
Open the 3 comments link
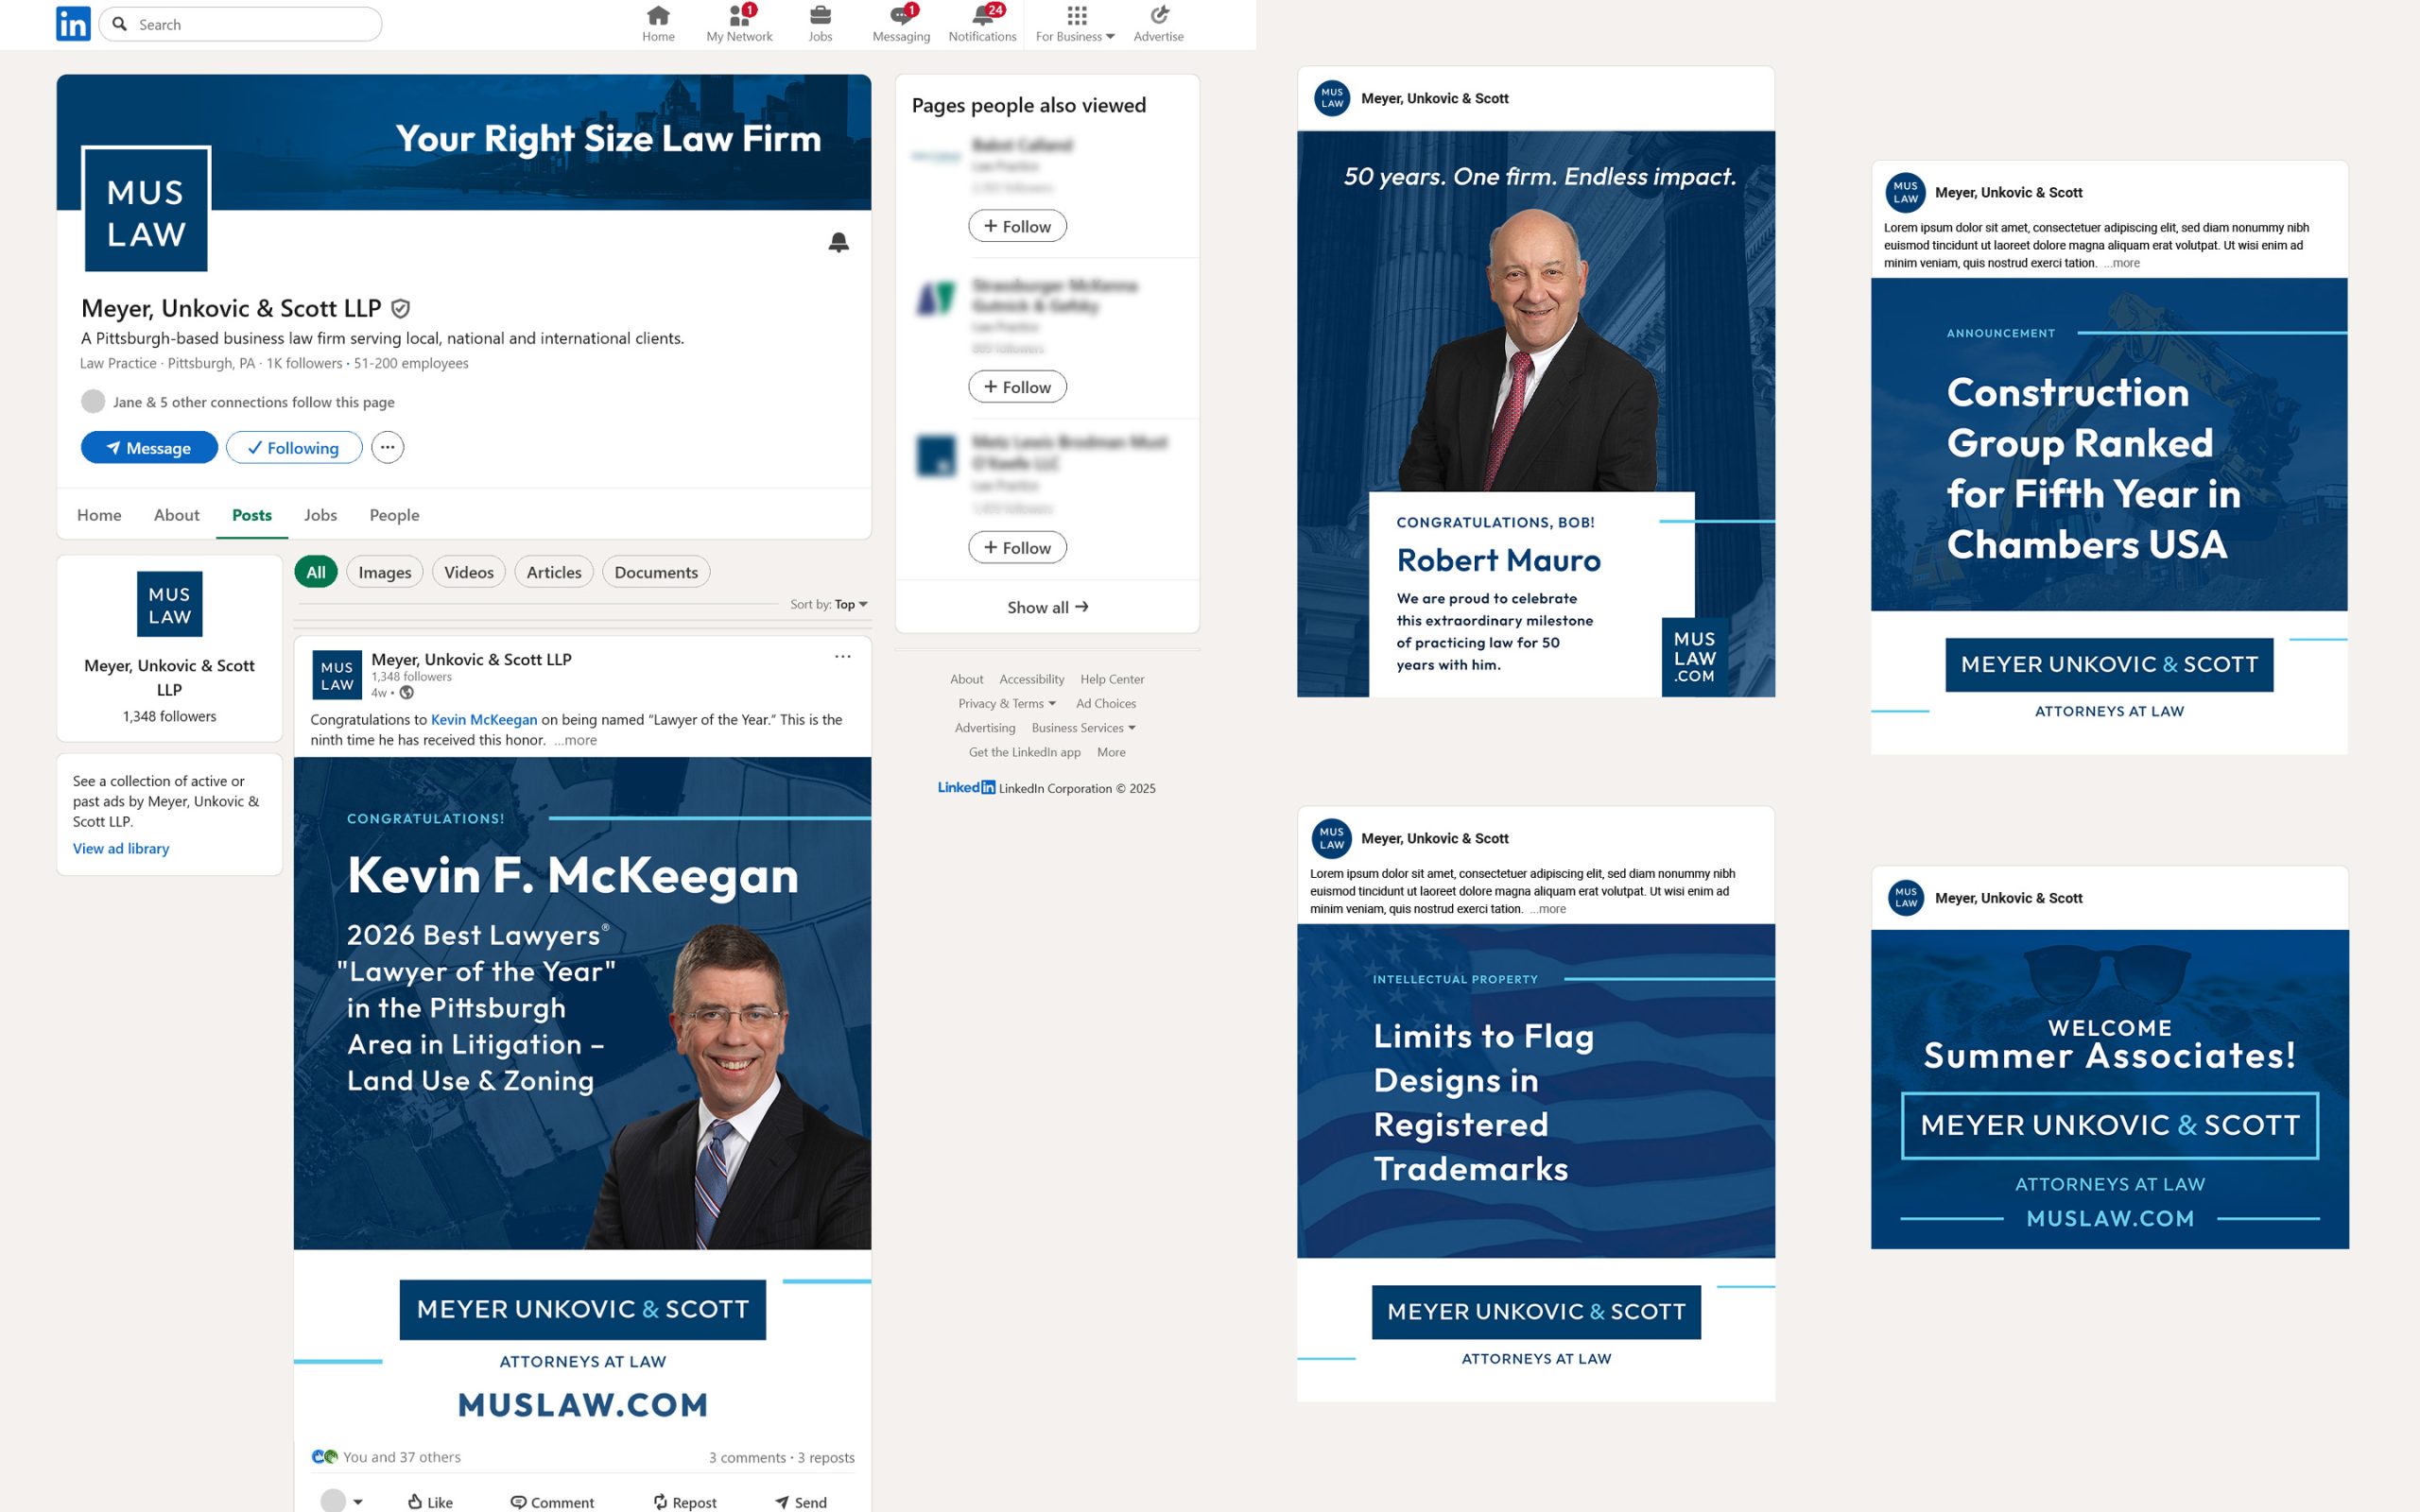click(748, 1457)
